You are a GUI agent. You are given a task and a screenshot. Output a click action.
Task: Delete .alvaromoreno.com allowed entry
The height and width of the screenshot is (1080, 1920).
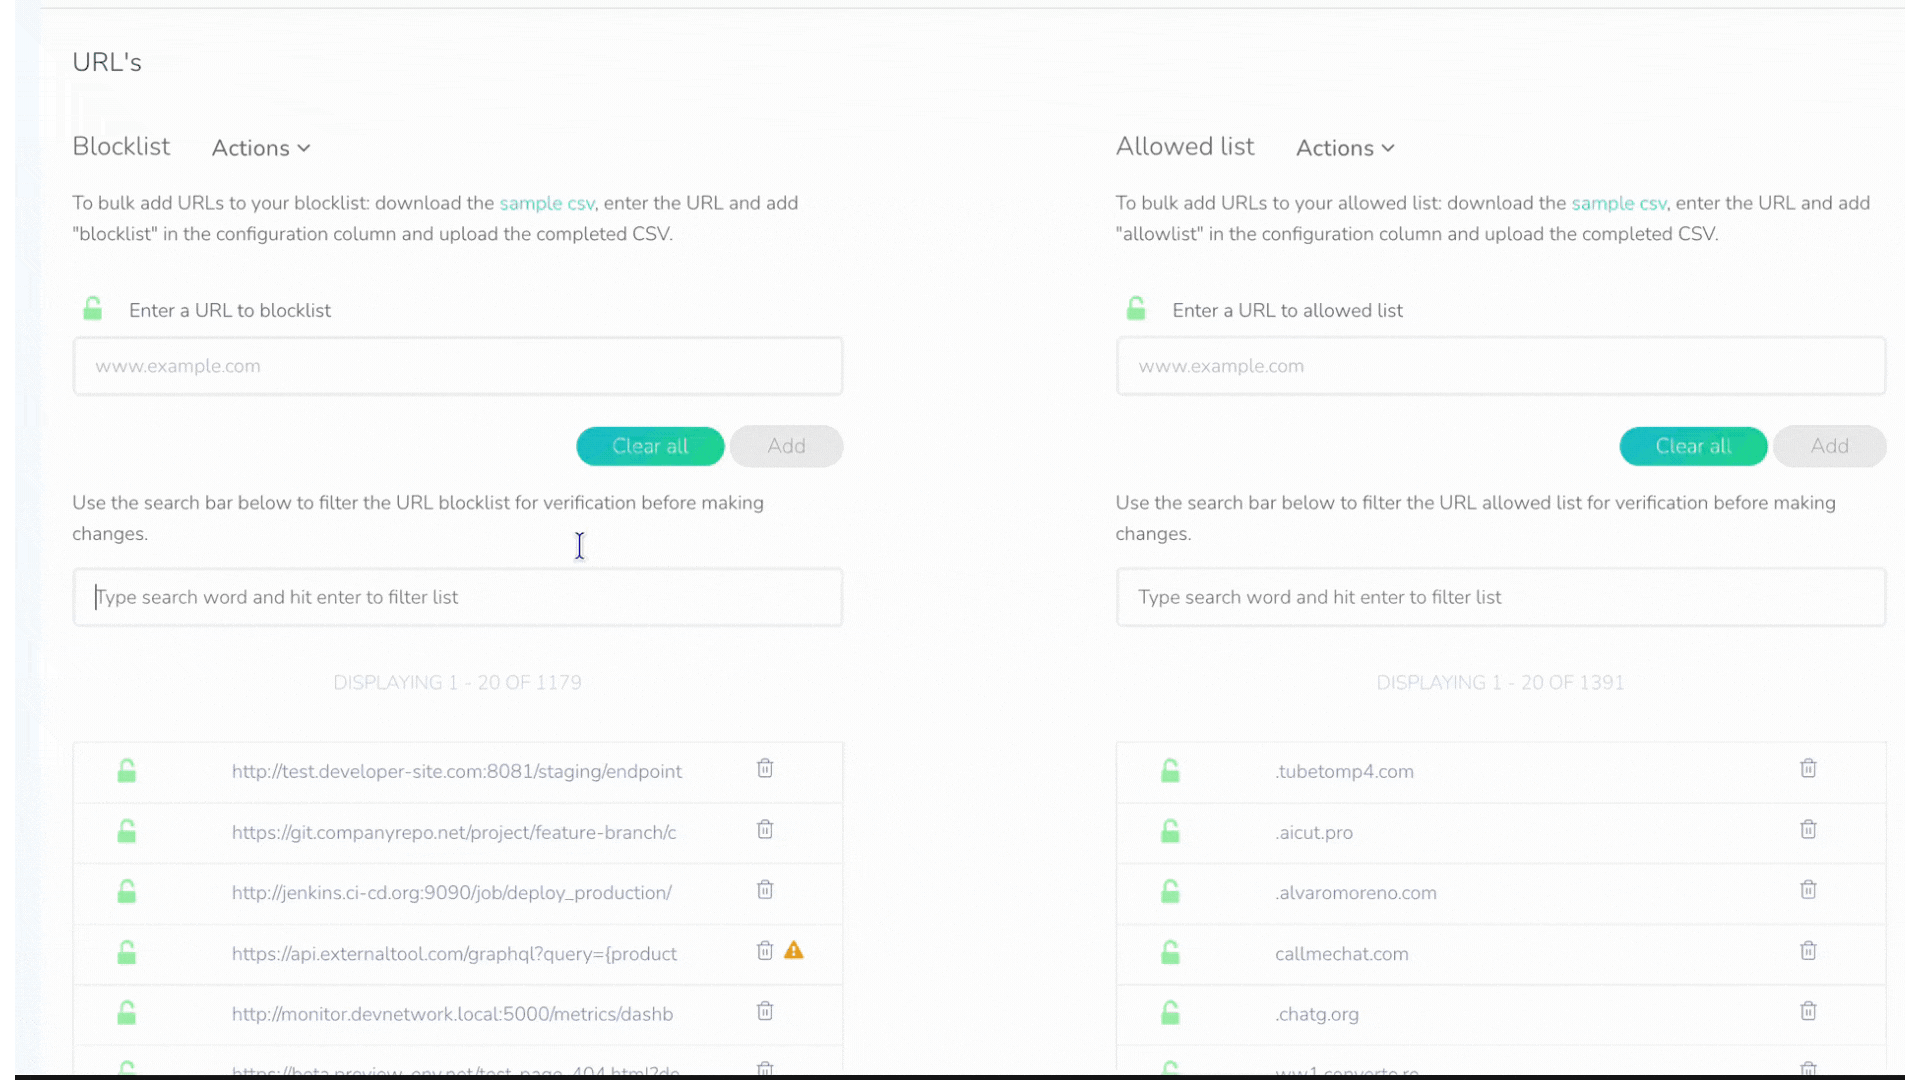[x=1808, y=890]
